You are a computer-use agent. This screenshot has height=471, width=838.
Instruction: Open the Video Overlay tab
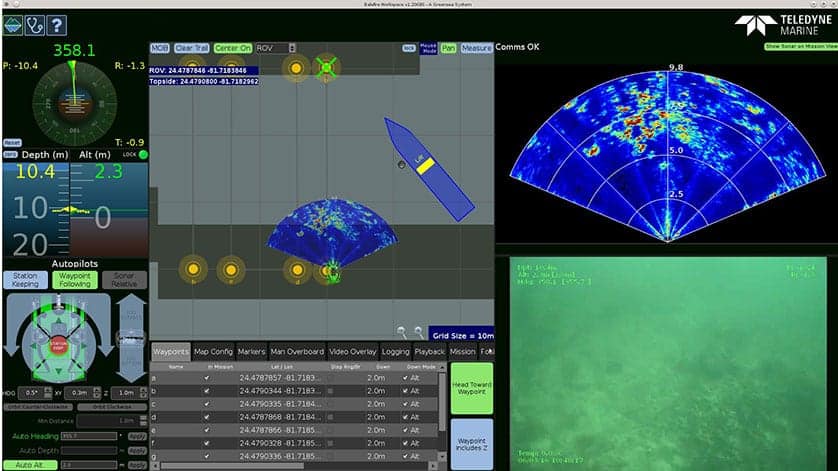point(353,352)
